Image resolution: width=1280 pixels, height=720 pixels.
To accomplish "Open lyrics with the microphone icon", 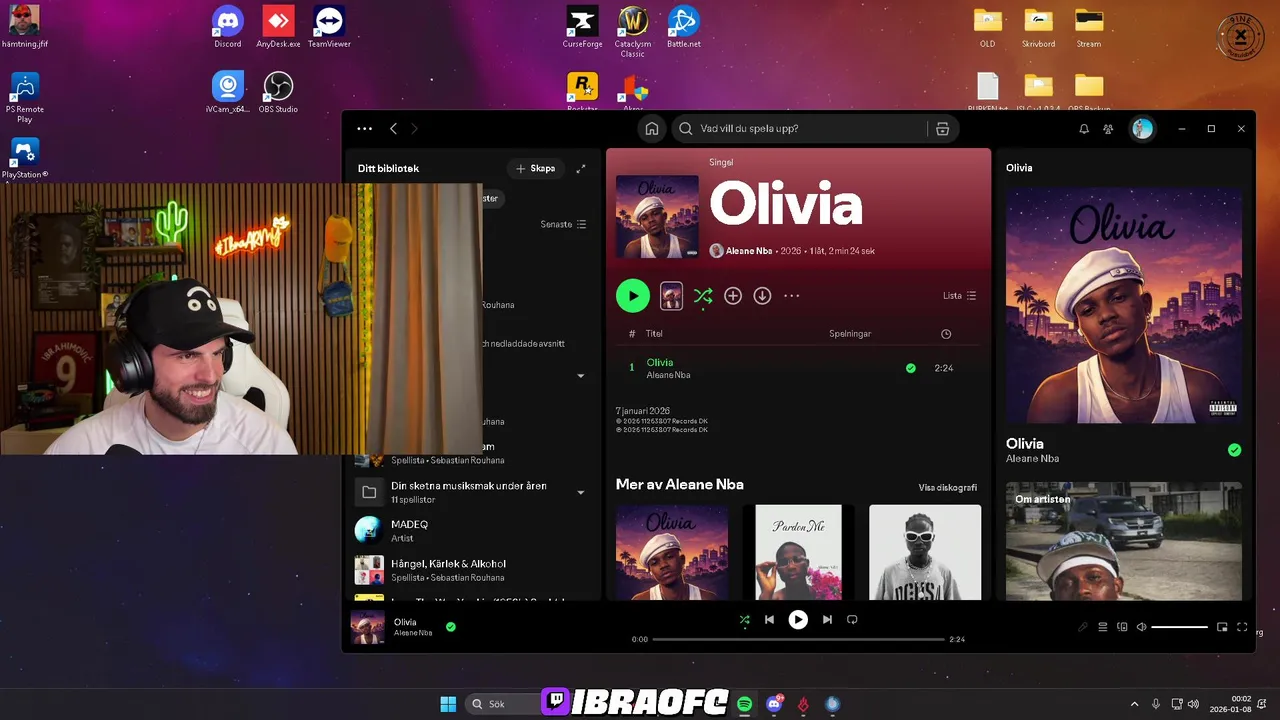I will pyautogui.click(x=1082, y=627).
